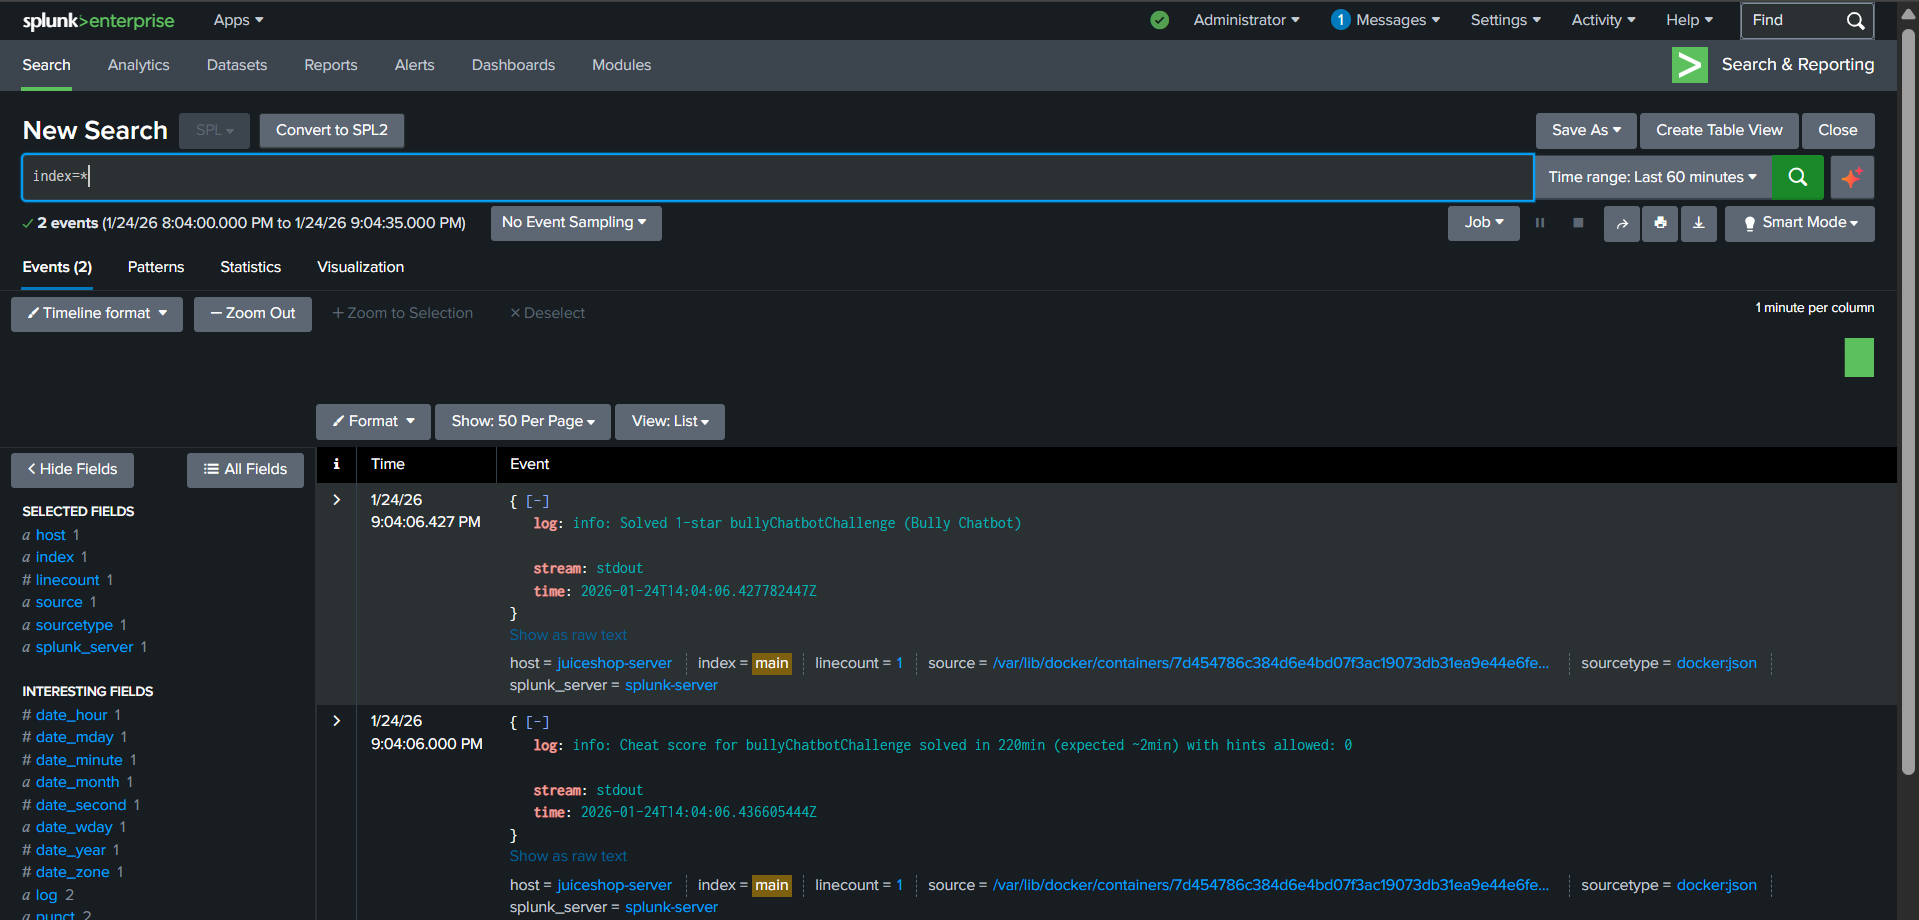Click the export download icon

click(x=1698, y=223)
